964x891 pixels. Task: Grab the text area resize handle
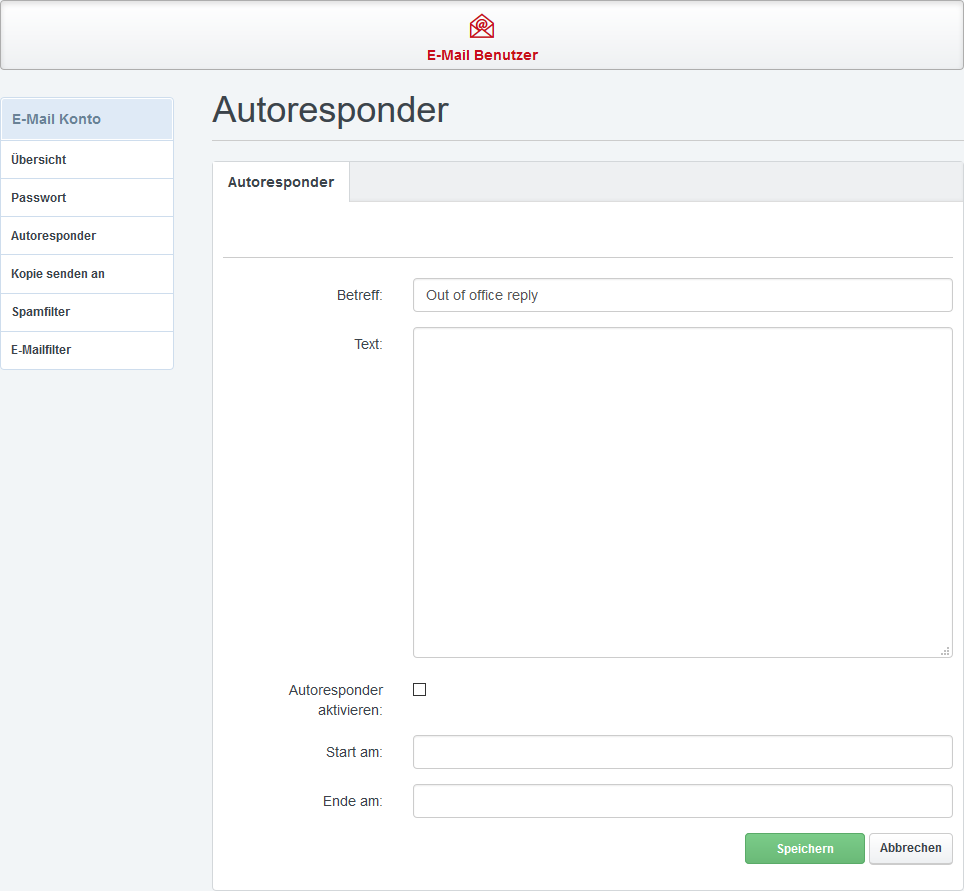[945, 651]
